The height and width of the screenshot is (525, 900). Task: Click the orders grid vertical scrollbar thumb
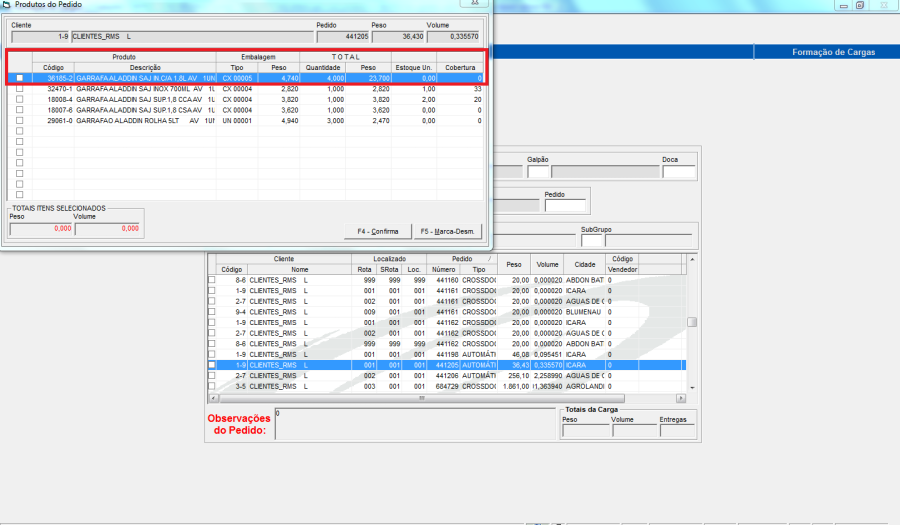pos(692,322)
